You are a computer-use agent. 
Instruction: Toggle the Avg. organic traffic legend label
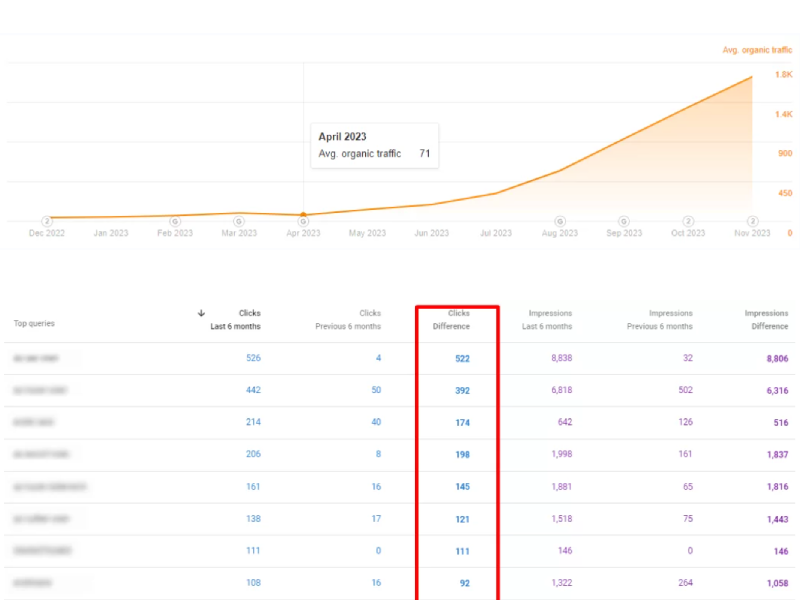click(x=756, y=50)
